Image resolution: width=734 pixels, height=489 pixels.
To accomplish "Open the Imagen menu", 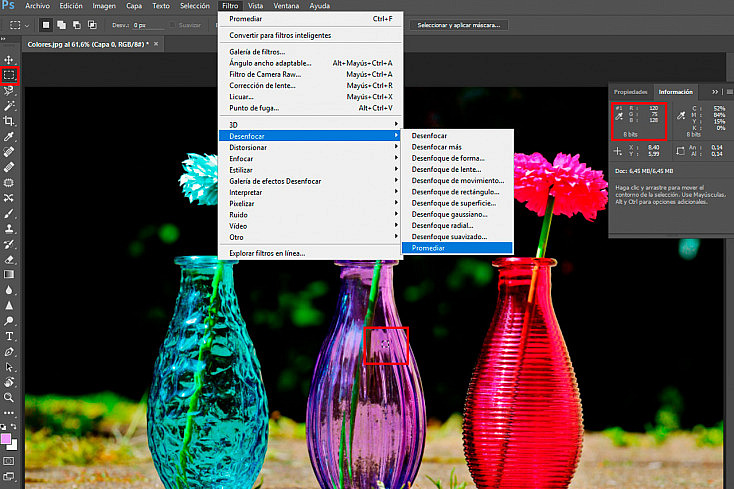I will 104,6.
